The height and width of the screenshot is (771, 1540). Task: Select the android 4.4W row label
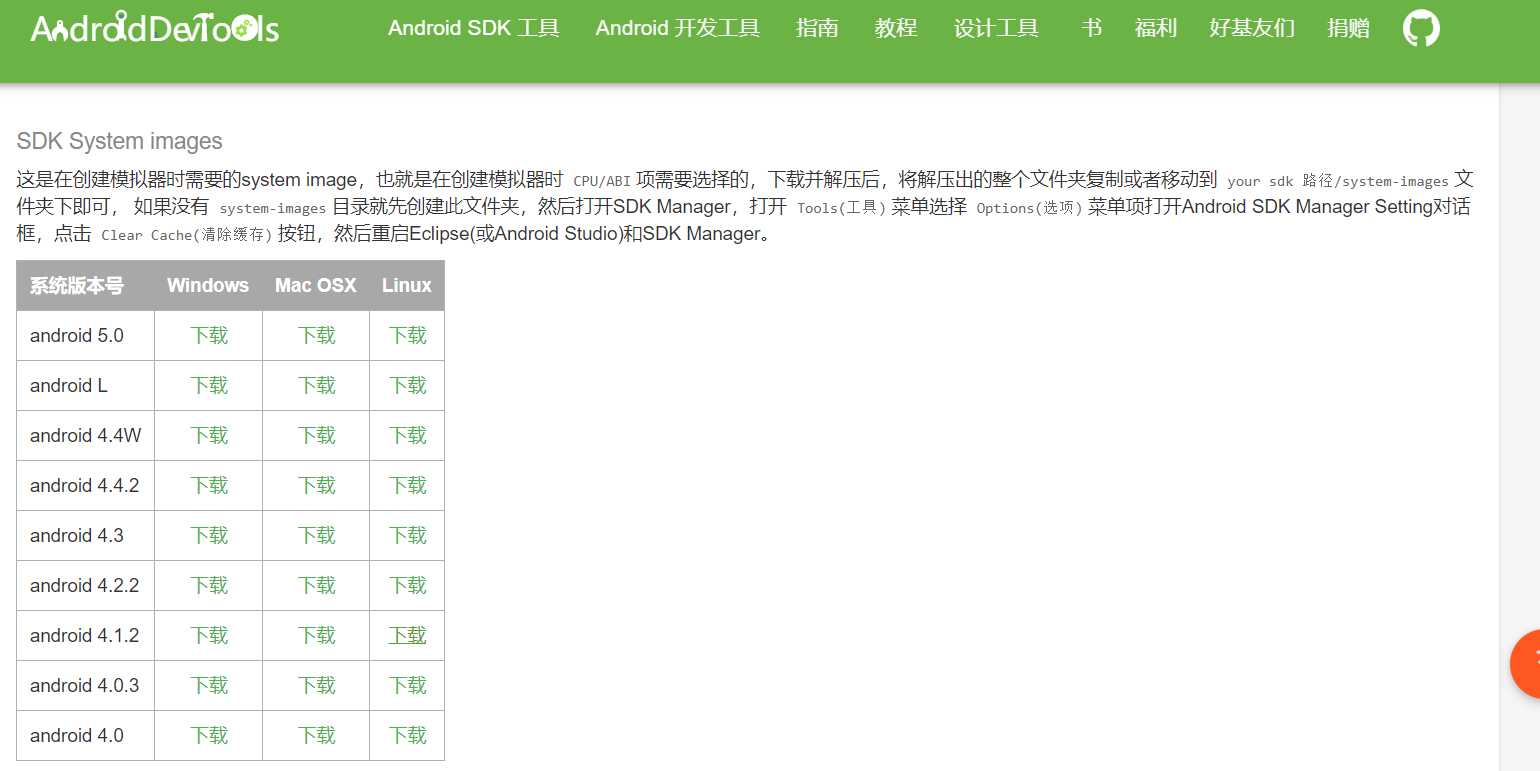(86, 435)
